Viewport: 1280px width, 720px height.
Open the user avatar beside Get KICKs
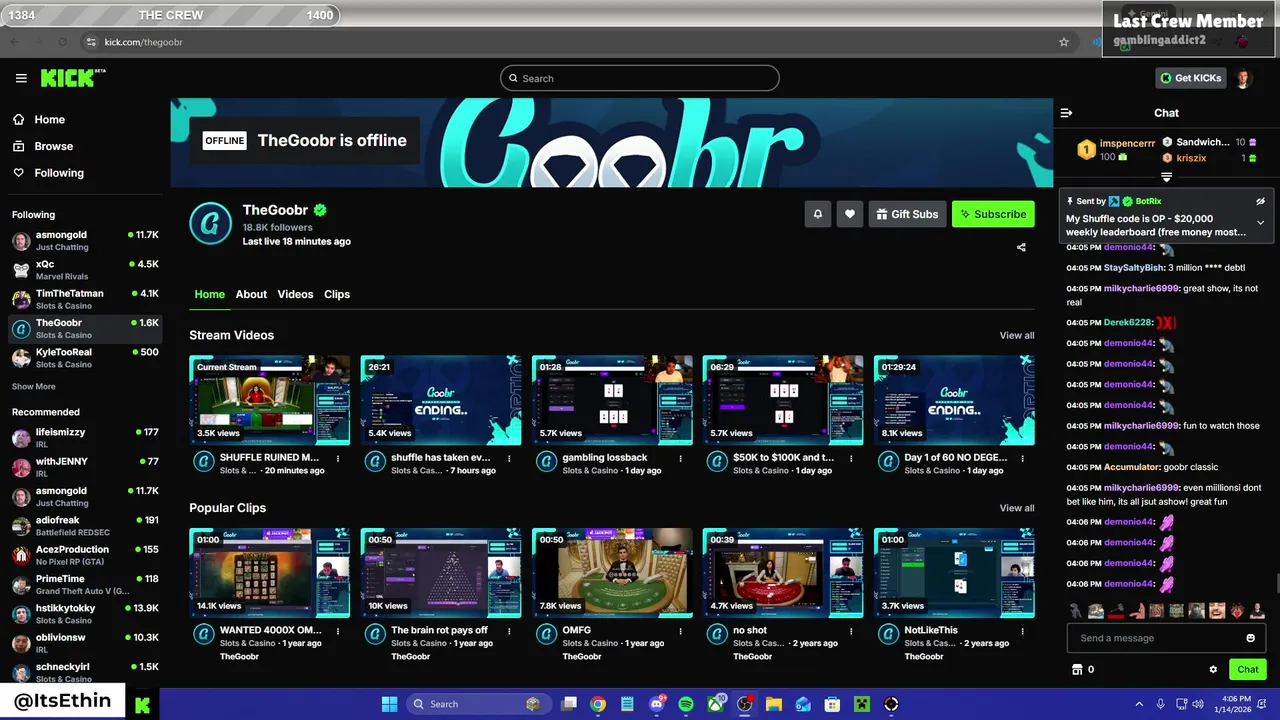pyautogui.click(x=1243, y=78)
